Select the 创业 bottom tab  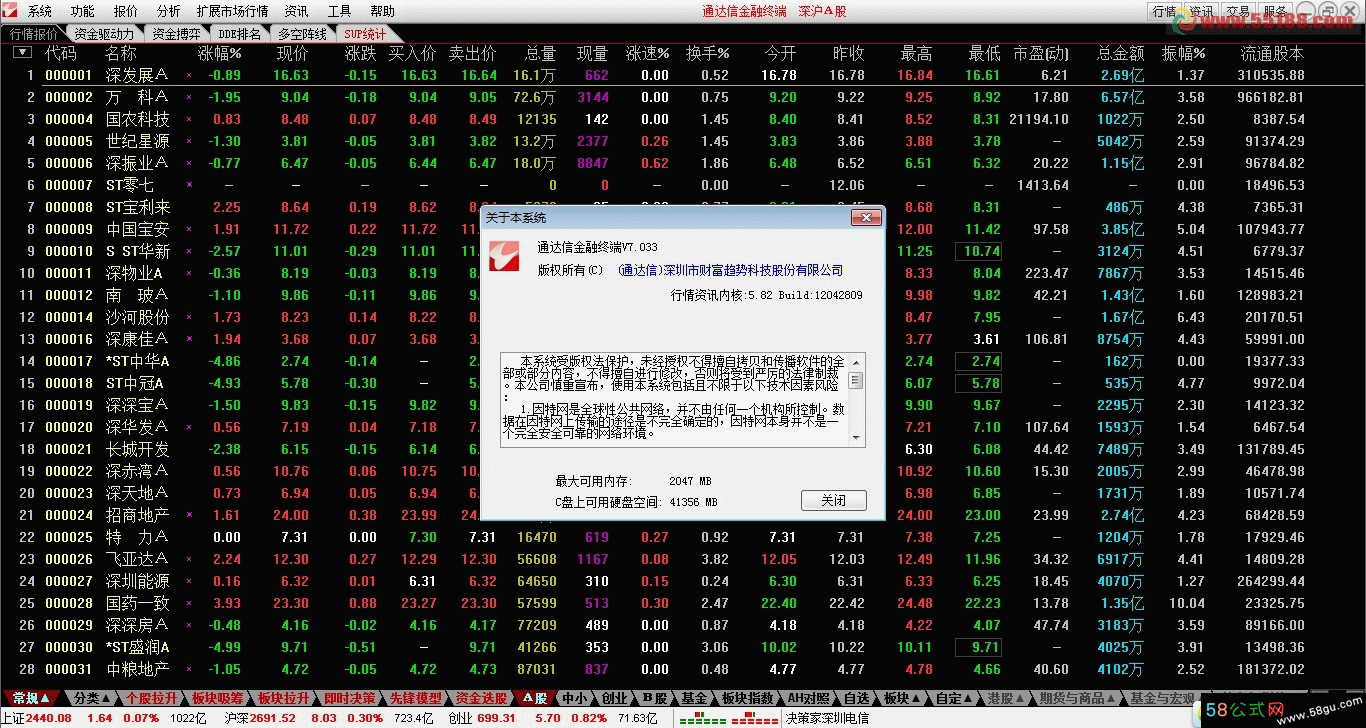pyautogui.click(x=615, y=698)
